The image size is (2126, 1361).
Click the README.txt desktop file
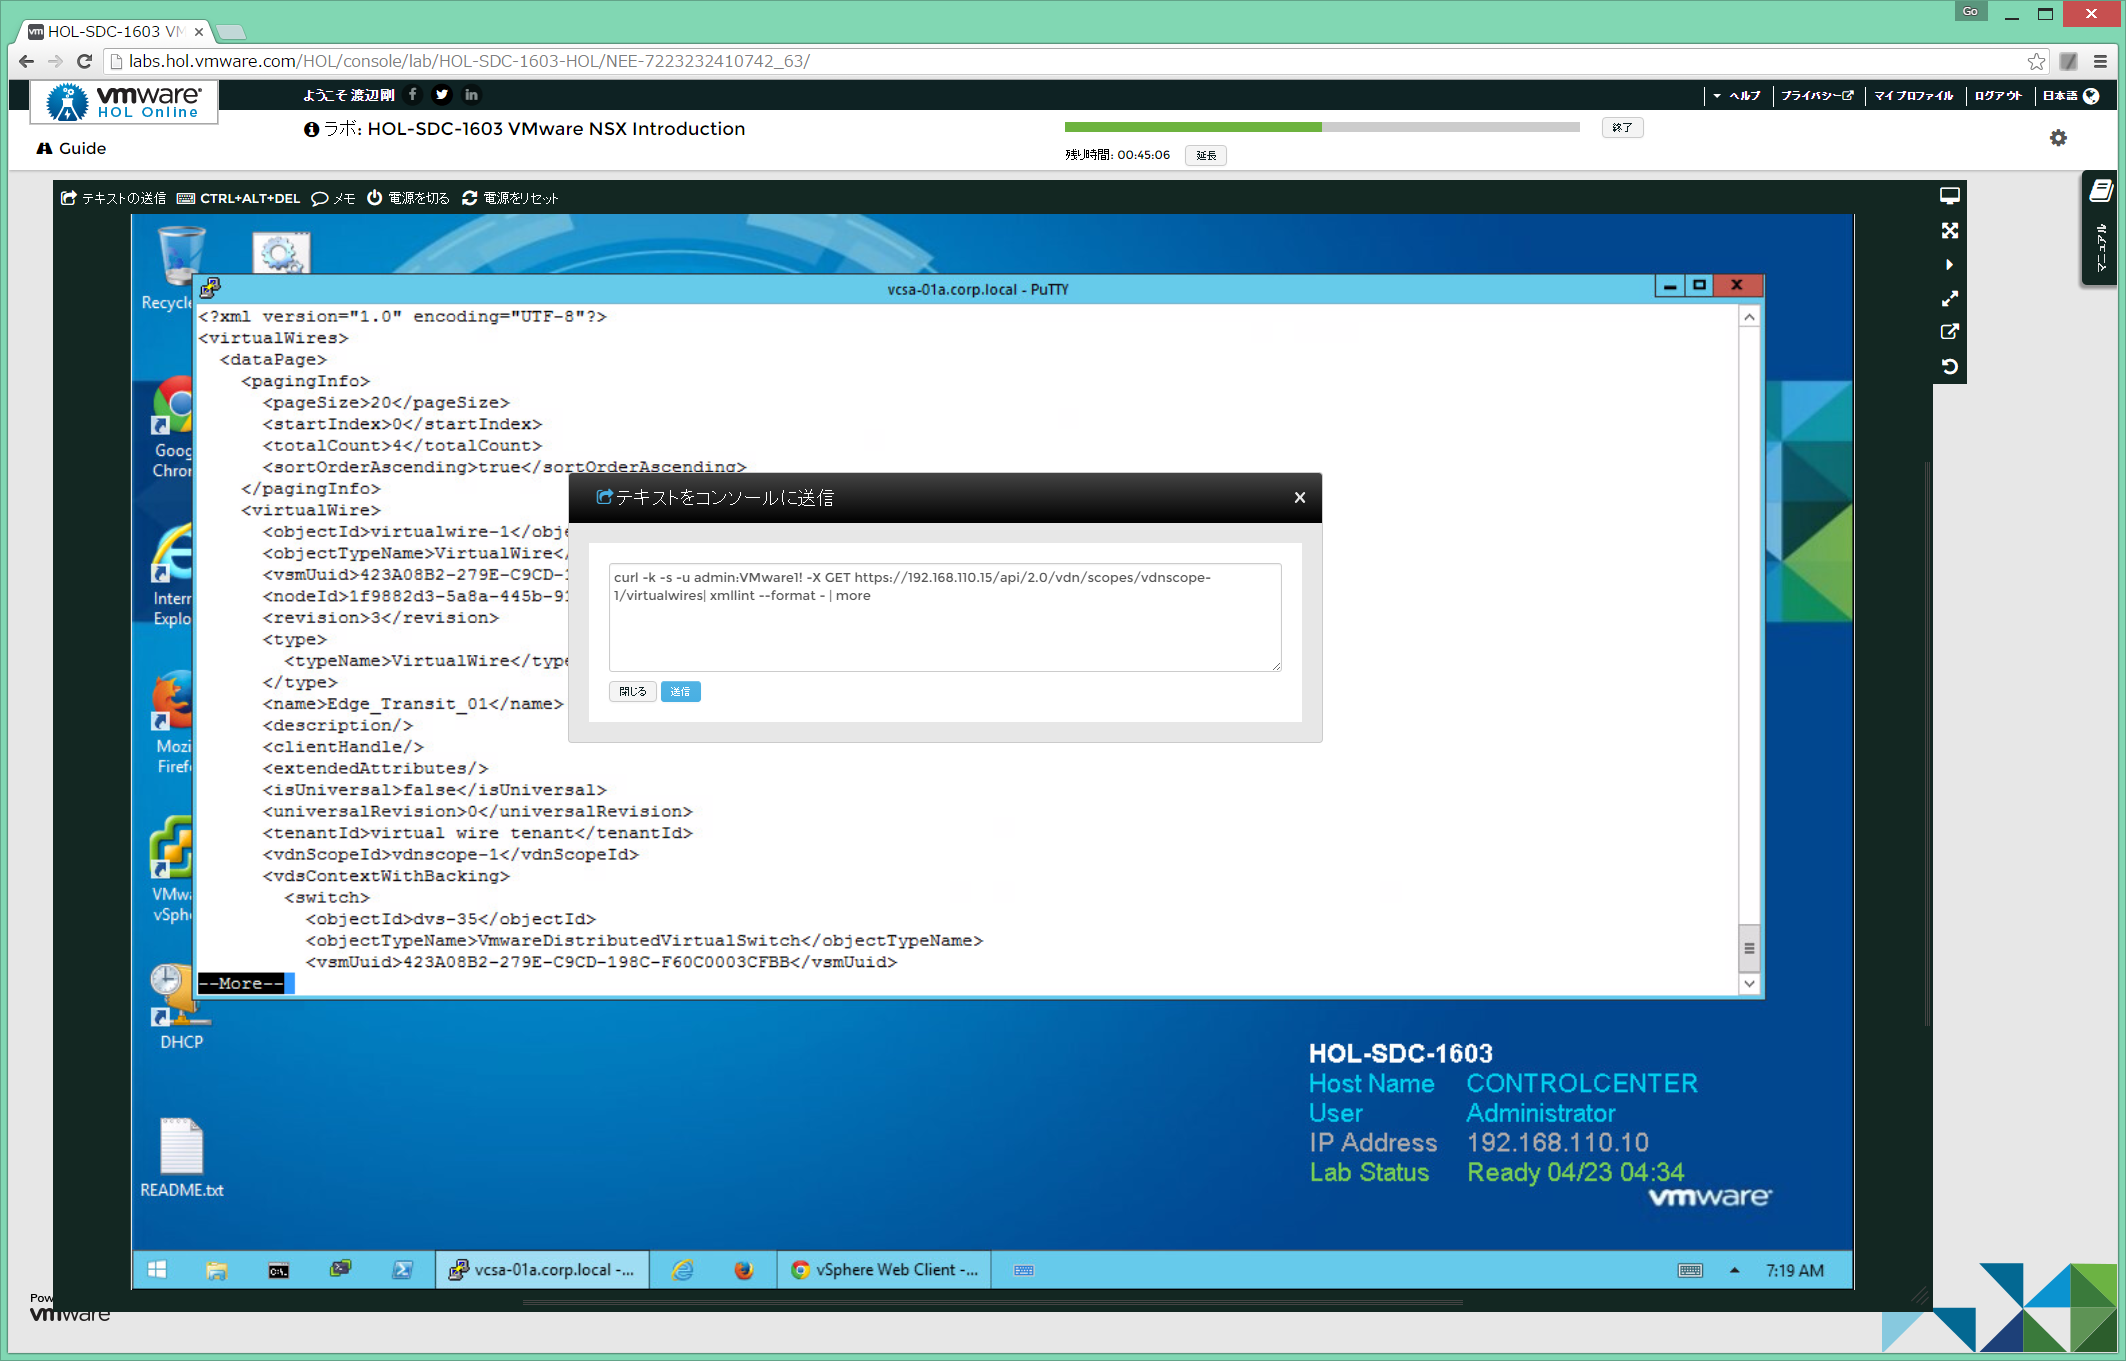click(x=181, y=1157)
